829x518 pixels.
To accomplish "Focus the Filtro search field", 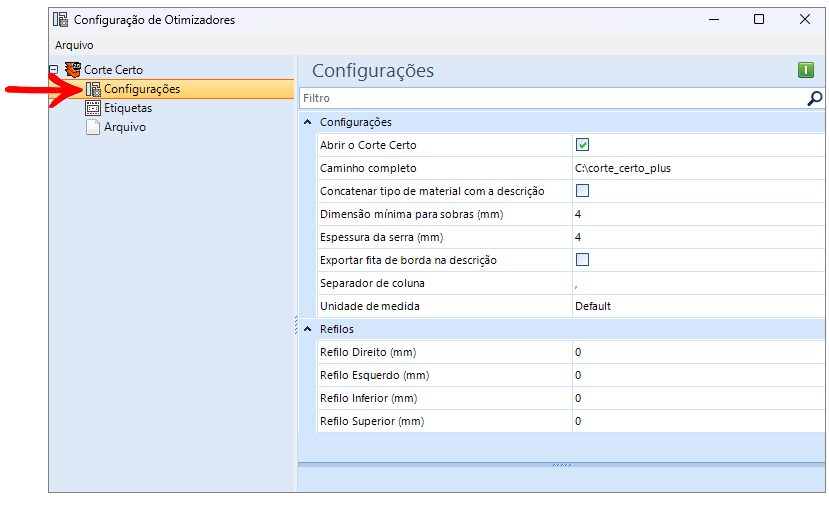I will [x=552, y=98].
